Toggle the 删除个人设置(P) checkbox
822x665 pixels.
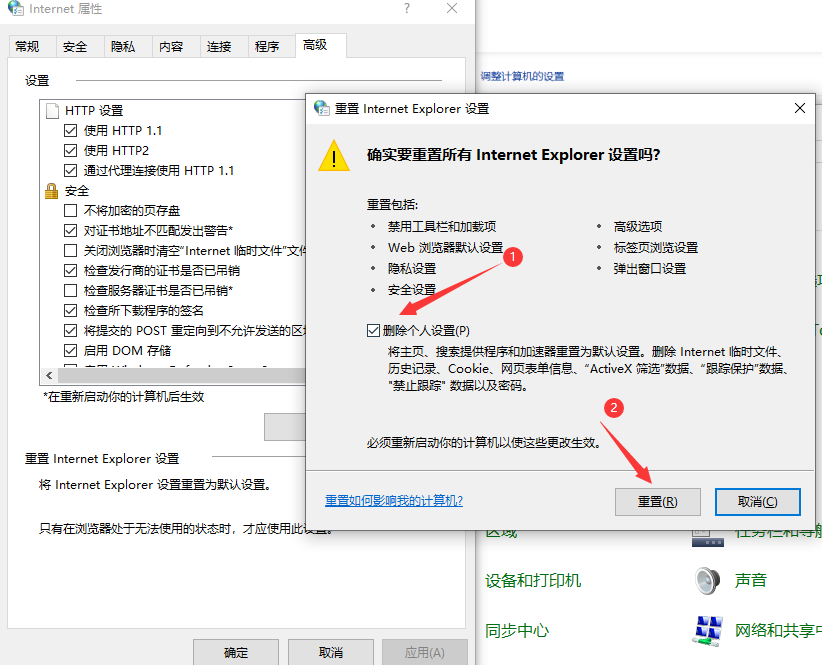373,331
